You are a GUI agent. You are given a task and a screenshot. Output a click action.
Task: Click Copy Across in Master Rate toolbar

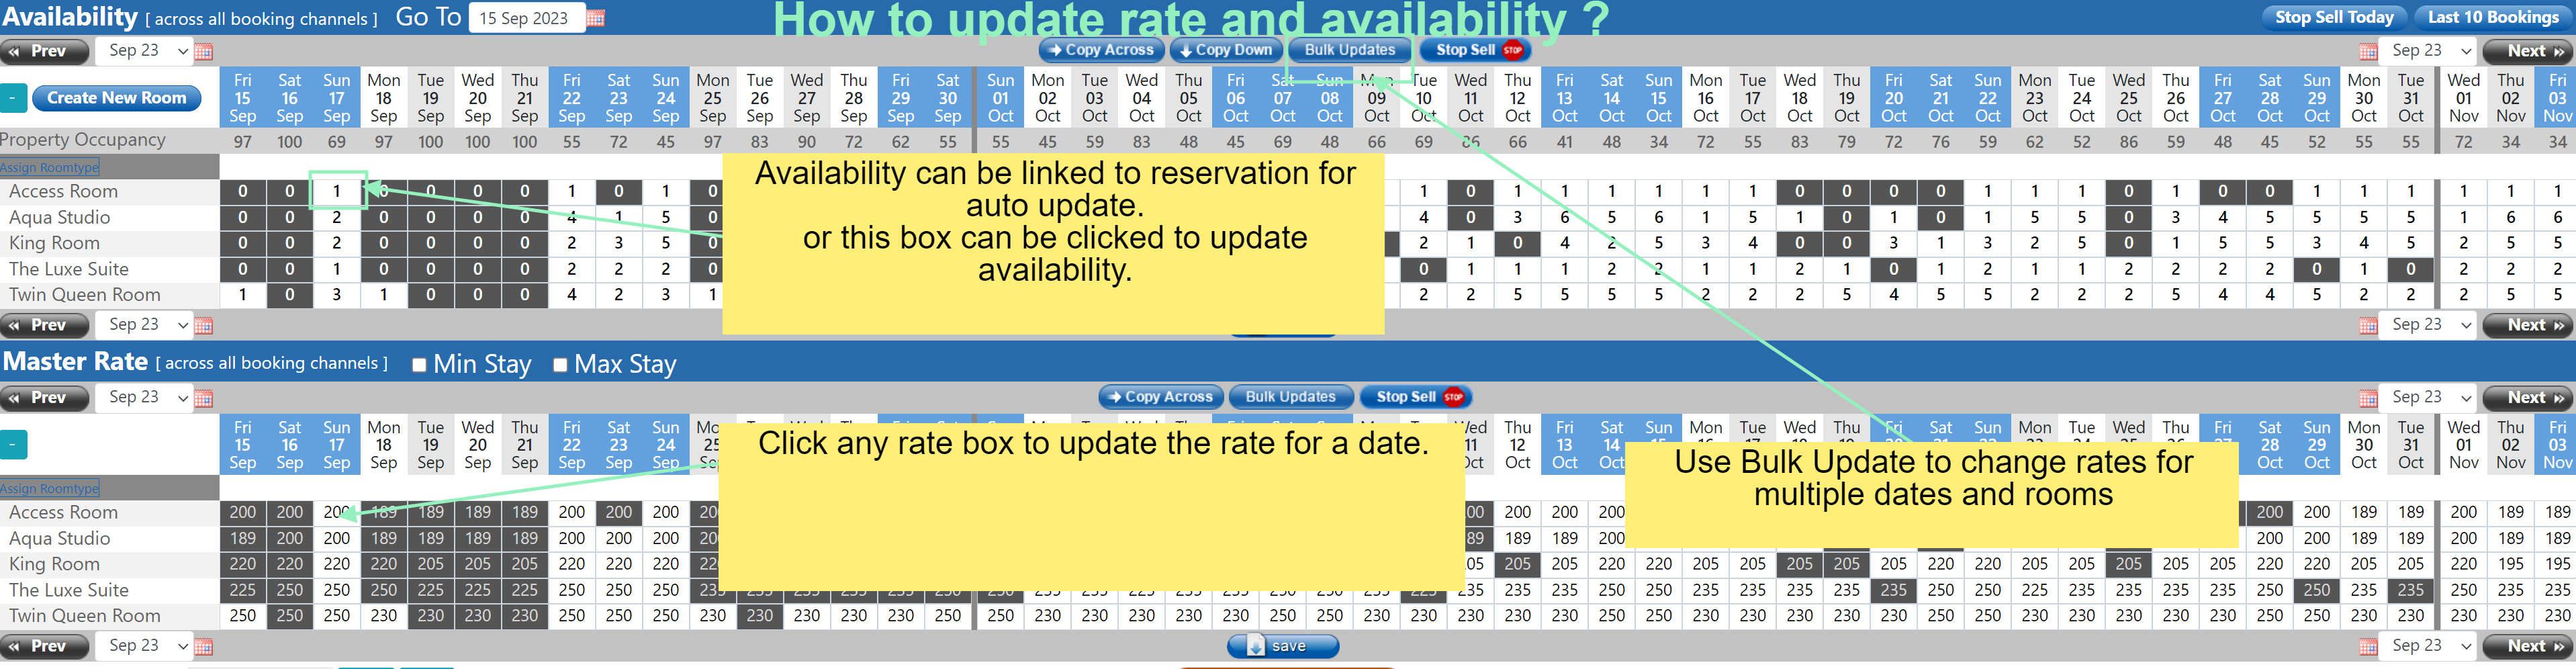point(1160,397)
